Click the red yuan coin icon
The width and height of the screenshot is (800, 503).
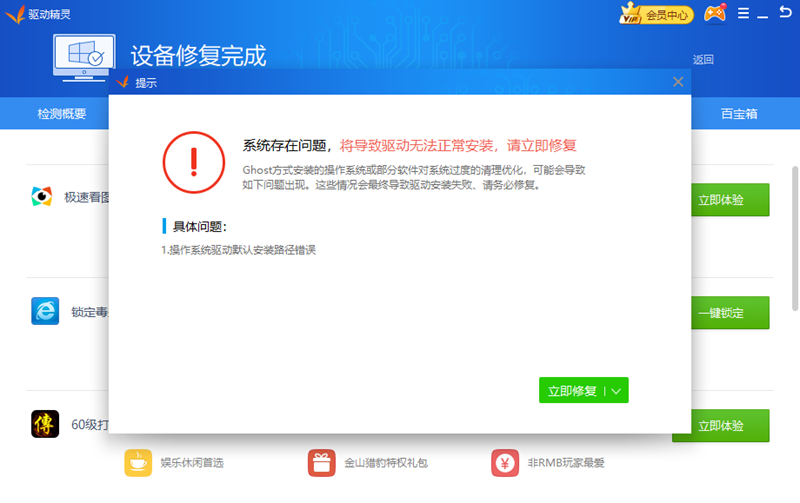tap(505, 463)
